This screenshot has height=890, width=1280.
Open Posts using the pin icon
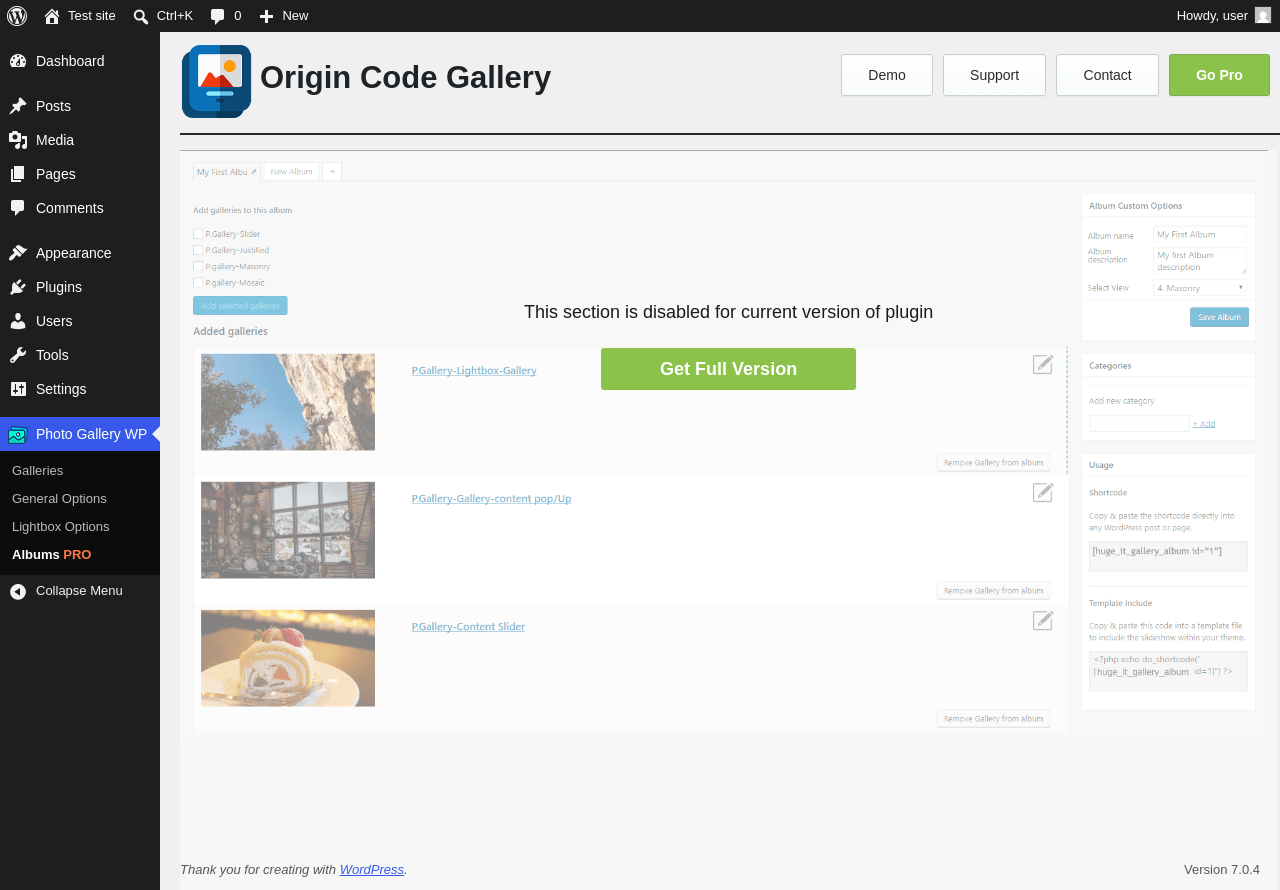pos(18,106)
